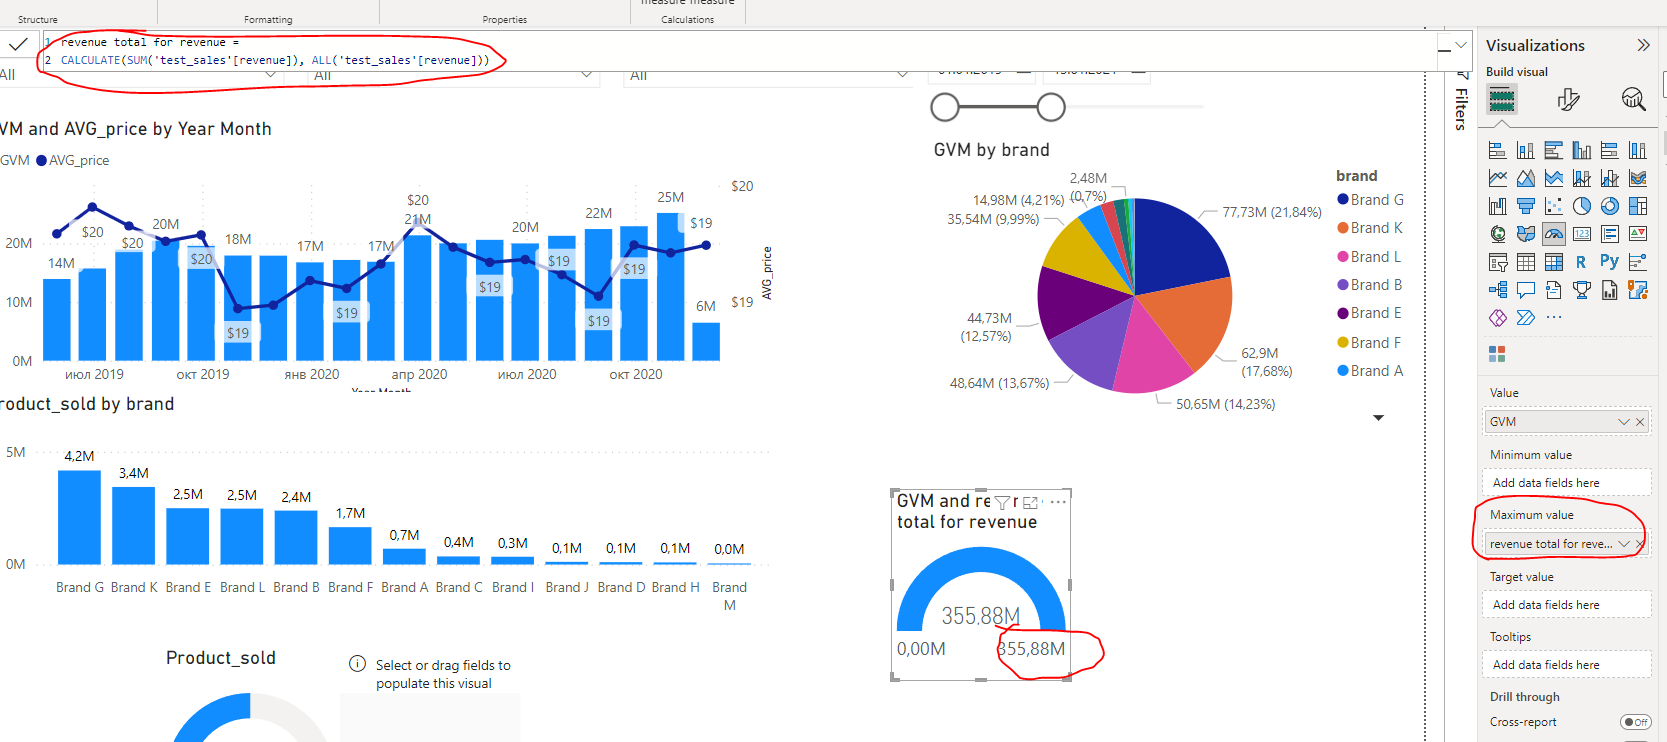Image resolution: width=1667 pixels, height=742 pixels.
Task: Click Brand K legend entry
Action: point(1370,228)
